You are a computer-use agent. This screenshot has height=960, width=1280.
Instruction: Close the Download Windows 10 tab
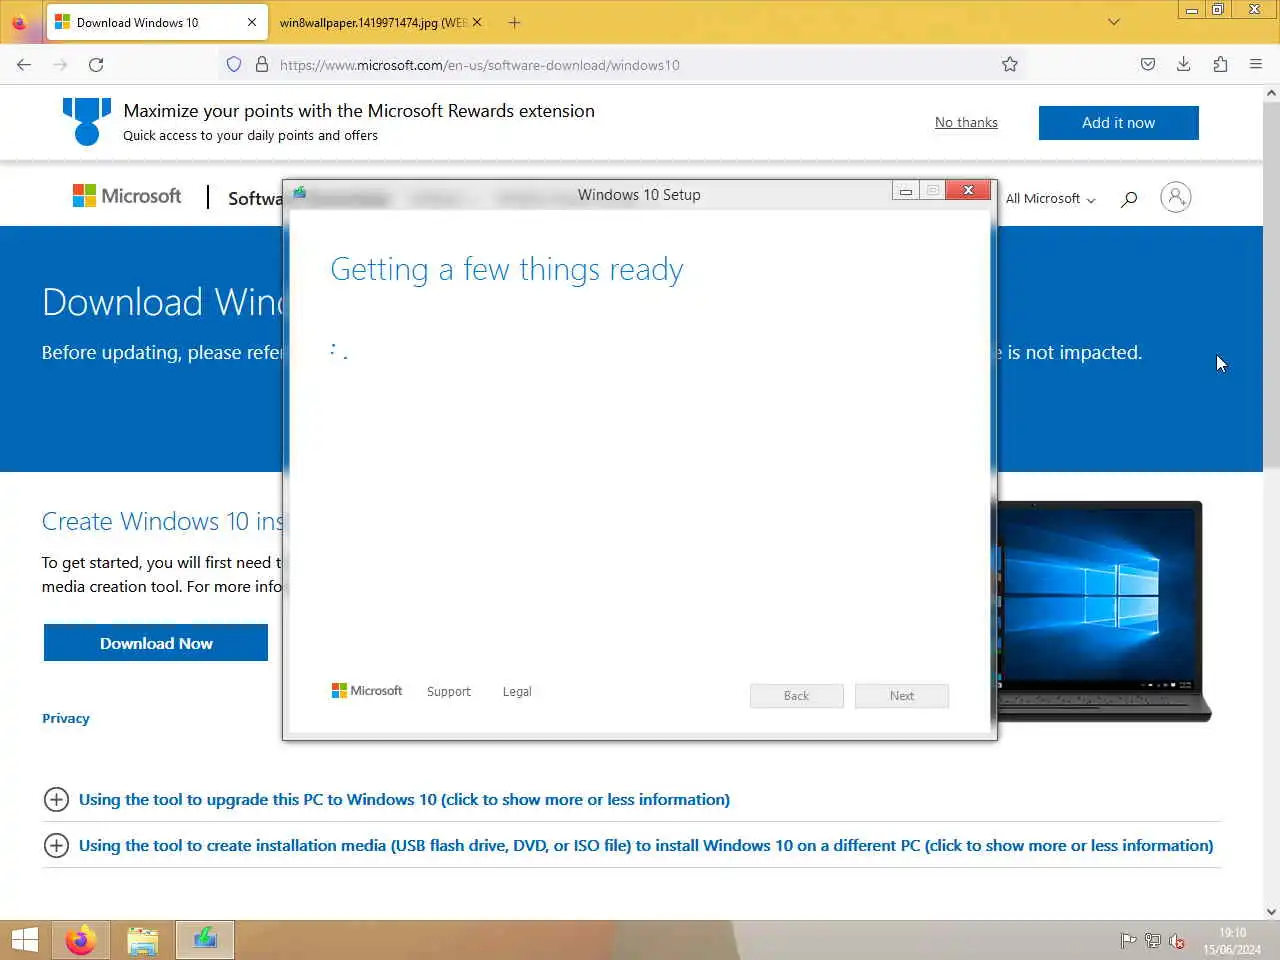pyautogui.click(x=252, y=22)
